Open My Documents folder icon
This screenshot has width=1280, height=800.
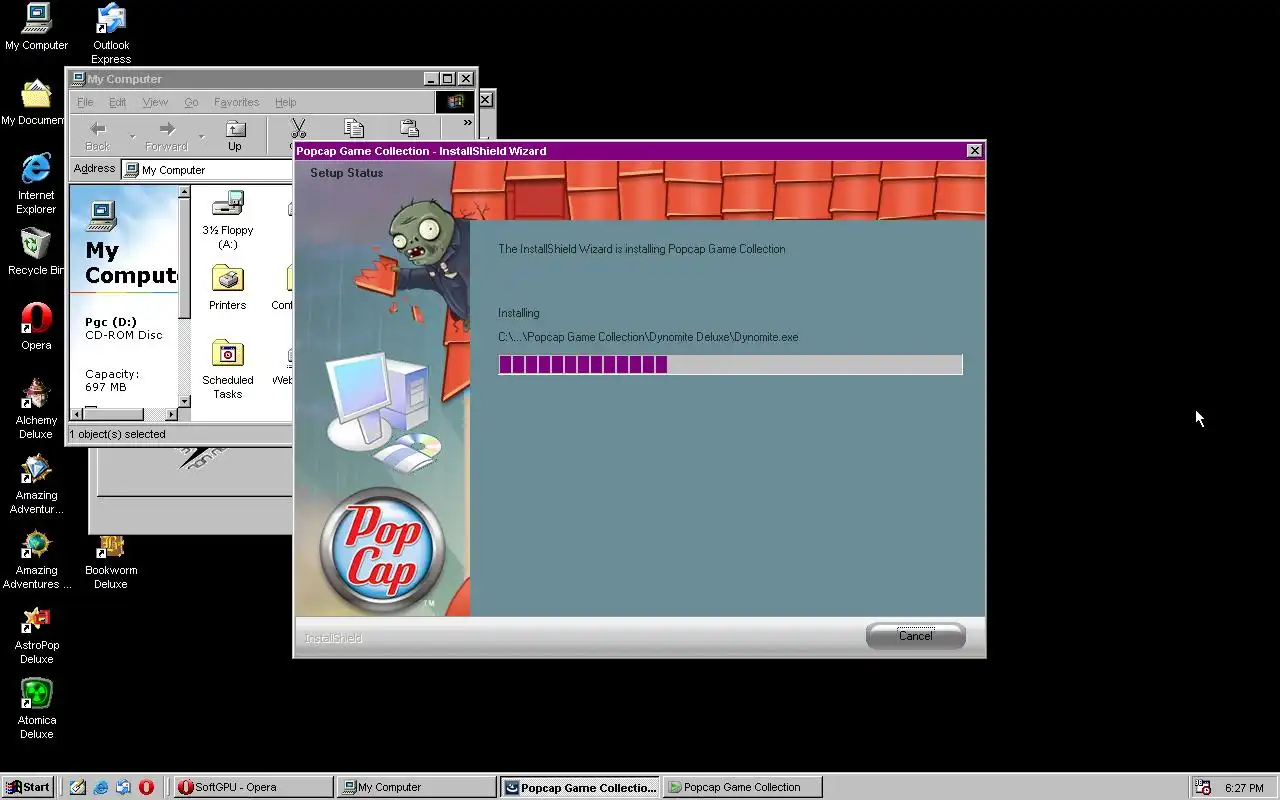point(36,102)
